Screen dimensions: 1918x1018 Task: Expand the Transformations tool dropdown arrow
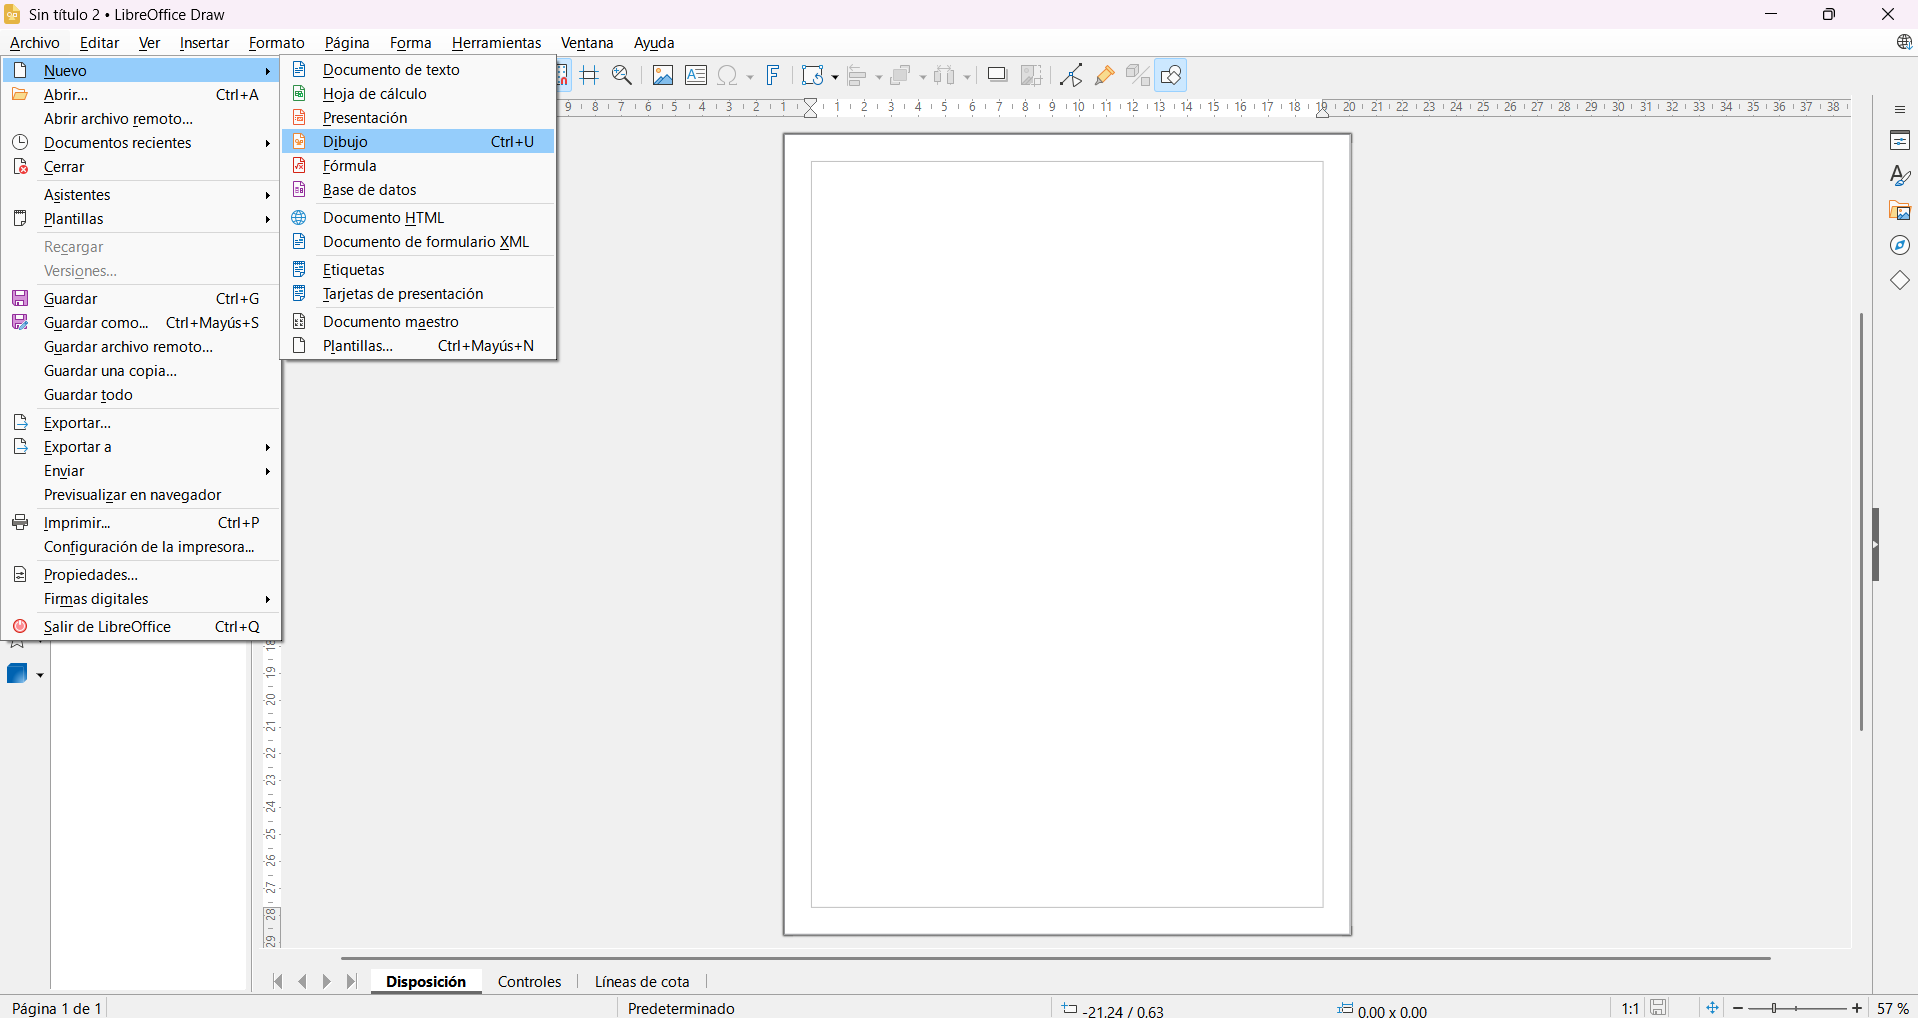835,77
